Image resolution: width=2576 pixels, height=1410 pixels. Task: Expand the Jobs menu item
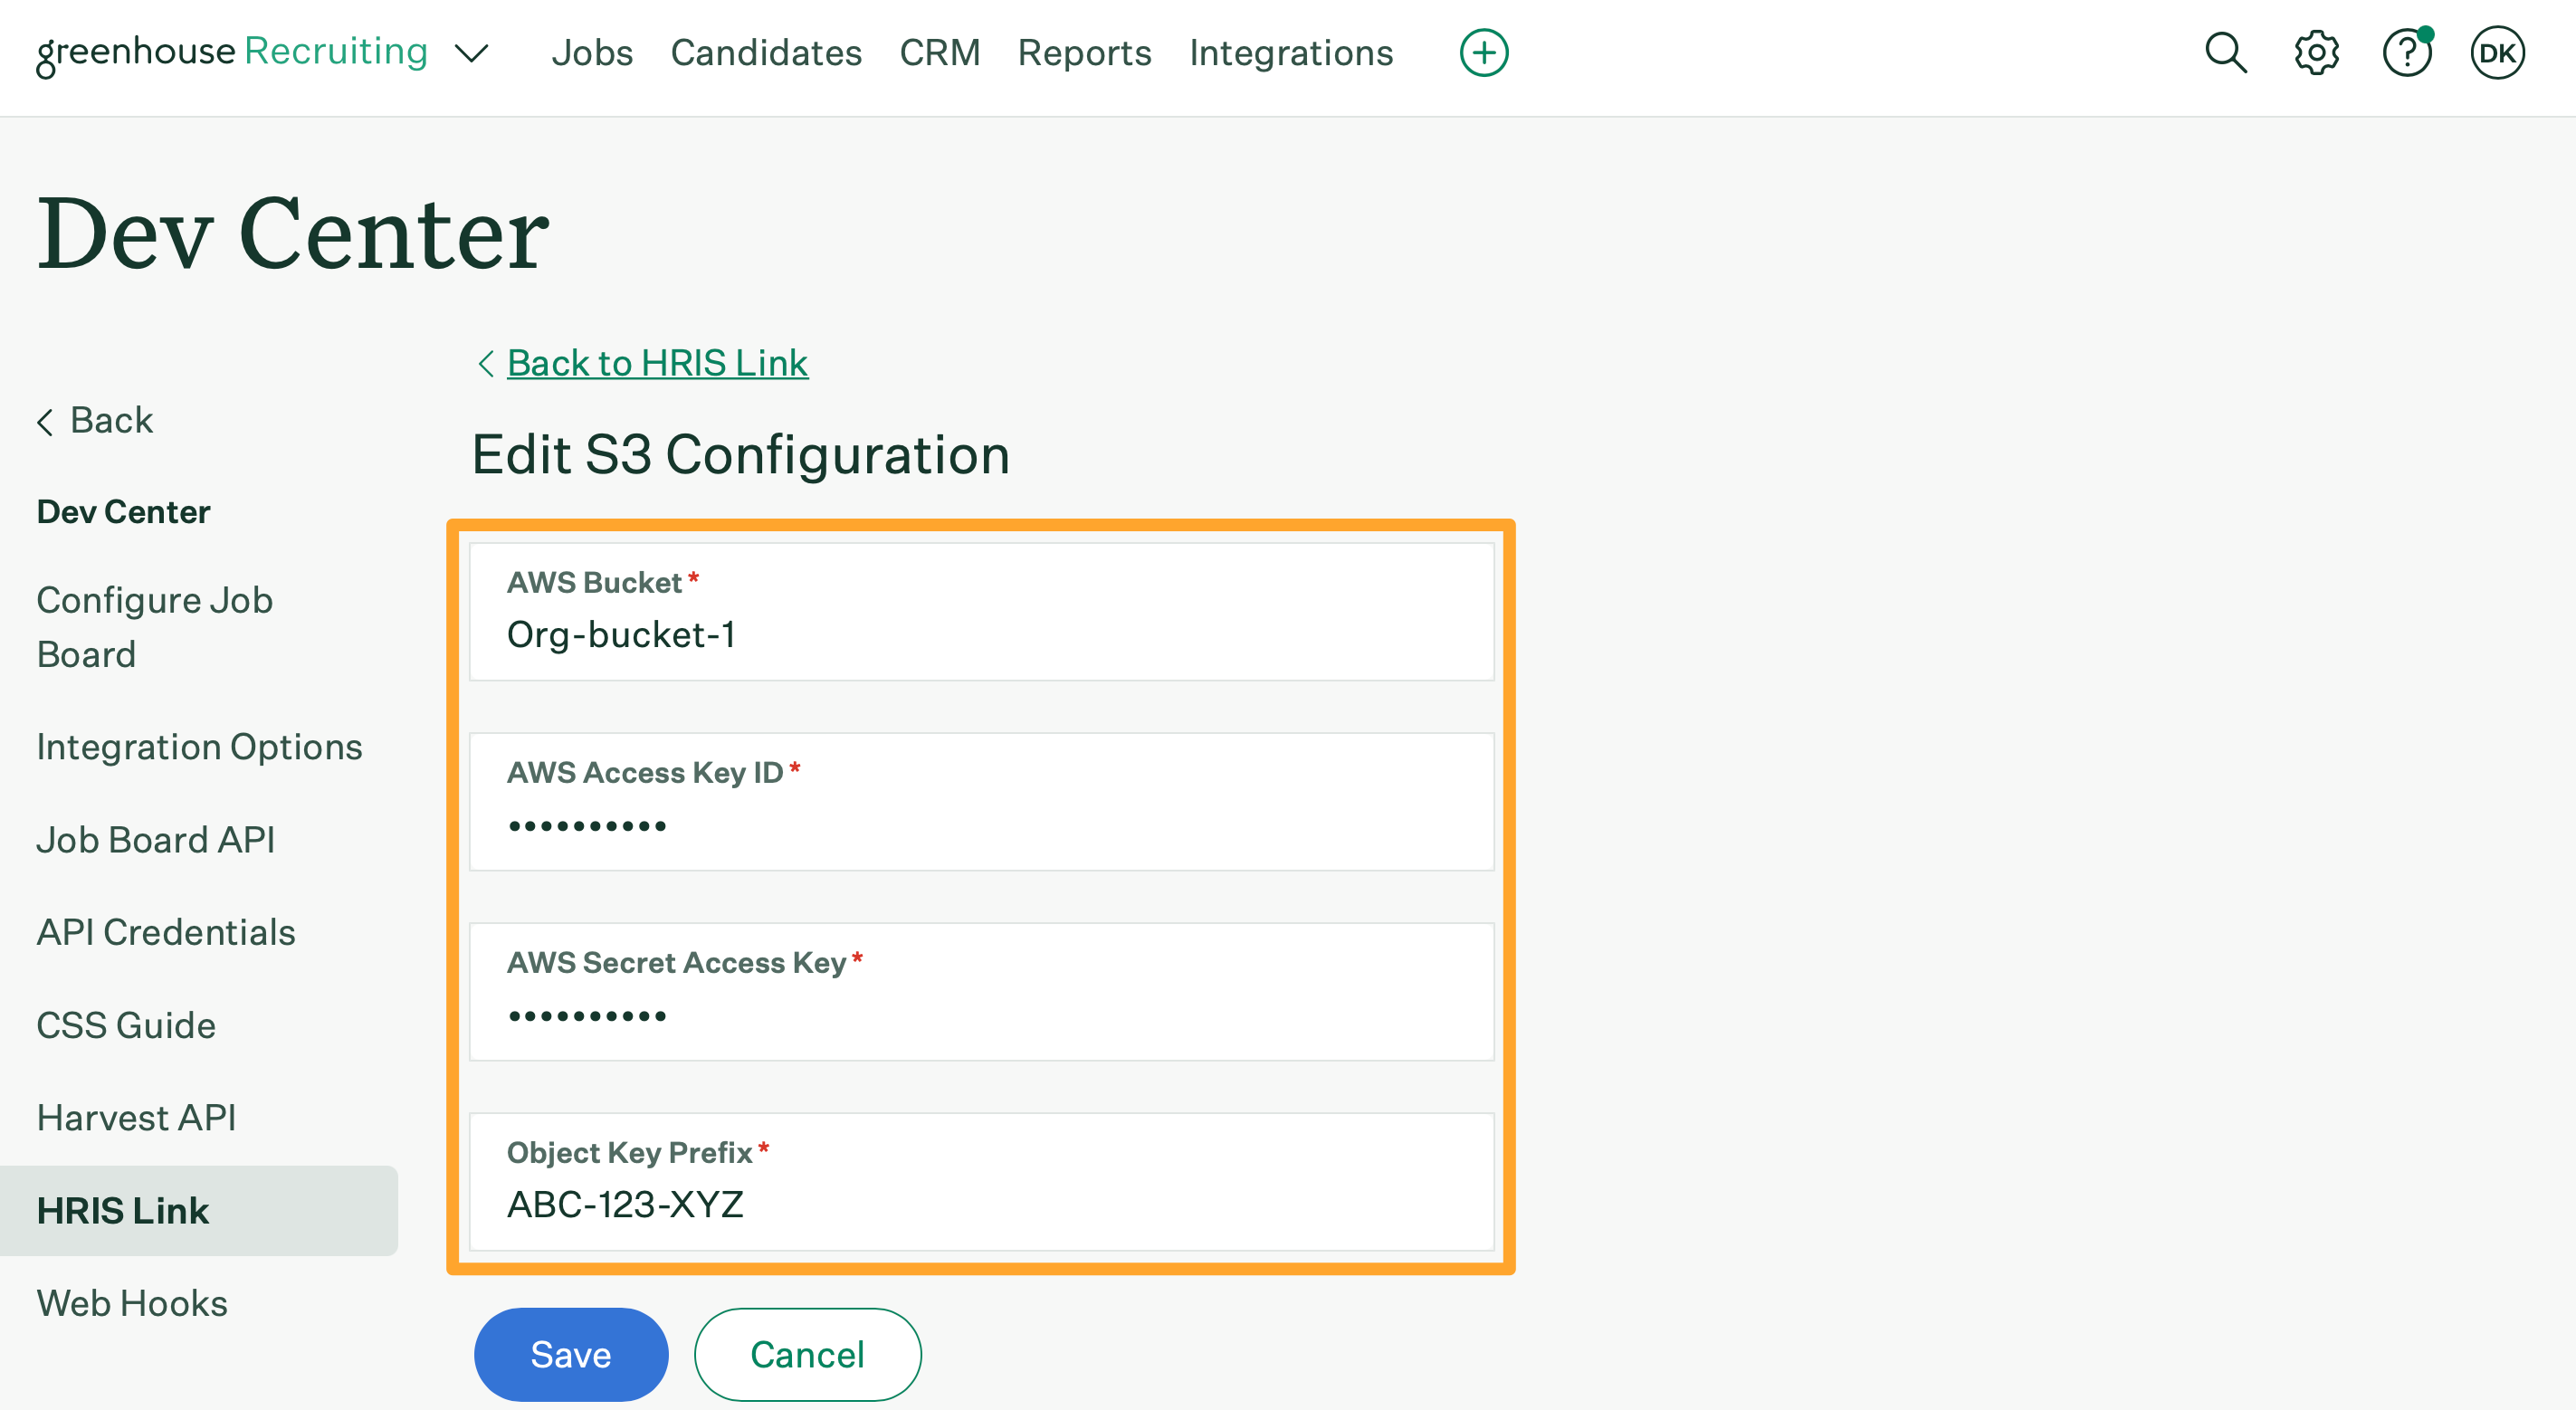(x=592, y=52)
